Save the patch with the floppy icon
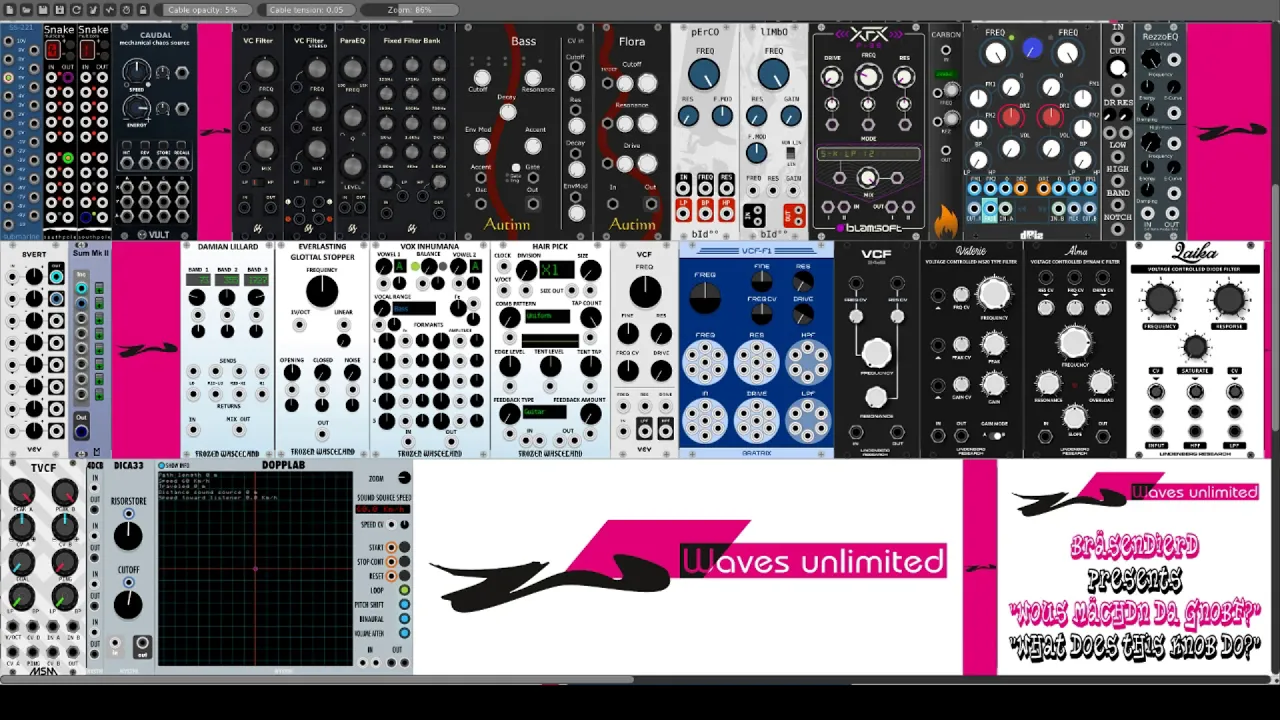 point(41,9)
